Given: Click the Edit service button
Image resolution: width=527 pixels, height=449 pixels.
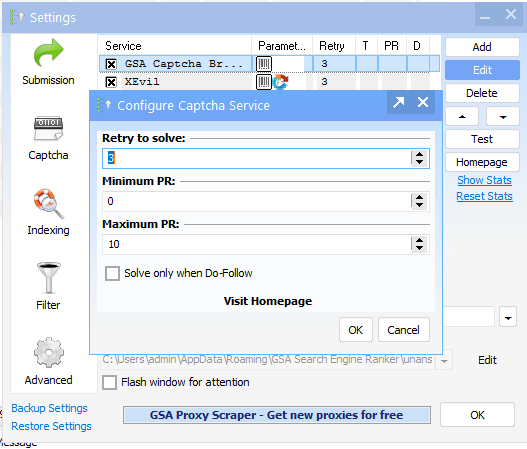Looking at the screenshot, I should coord(482,70).
